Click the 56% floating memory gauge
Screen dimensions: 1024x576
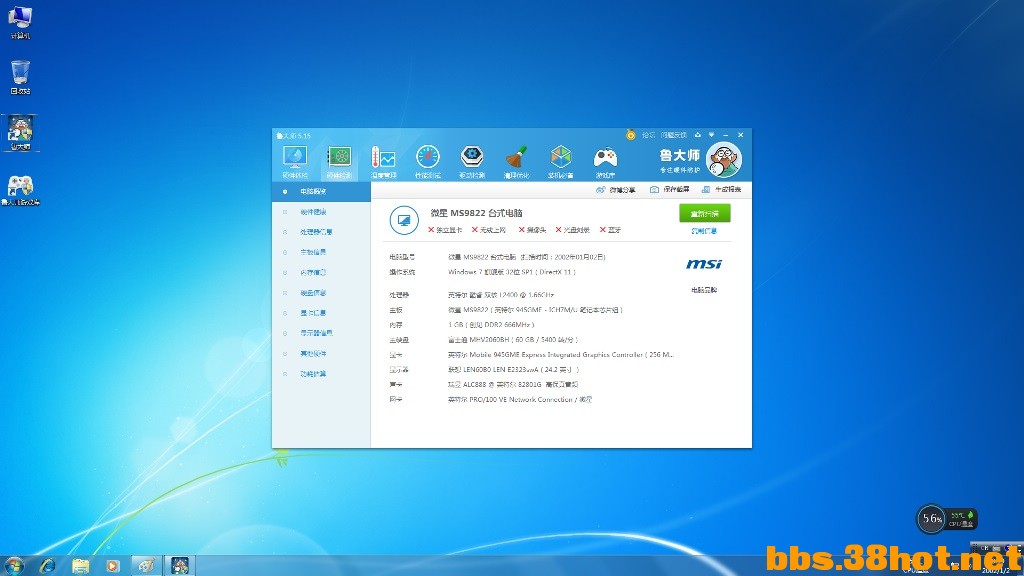click(x=931, y=519)
